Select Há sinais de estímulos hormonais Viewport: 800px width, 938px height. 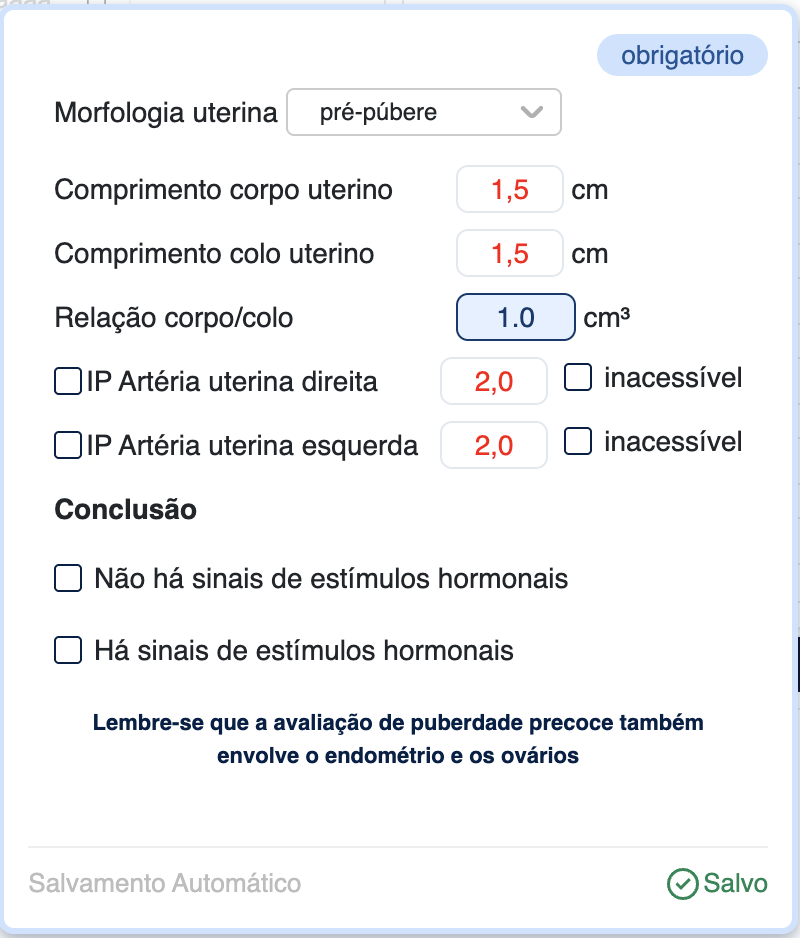(x=68, y=651)
